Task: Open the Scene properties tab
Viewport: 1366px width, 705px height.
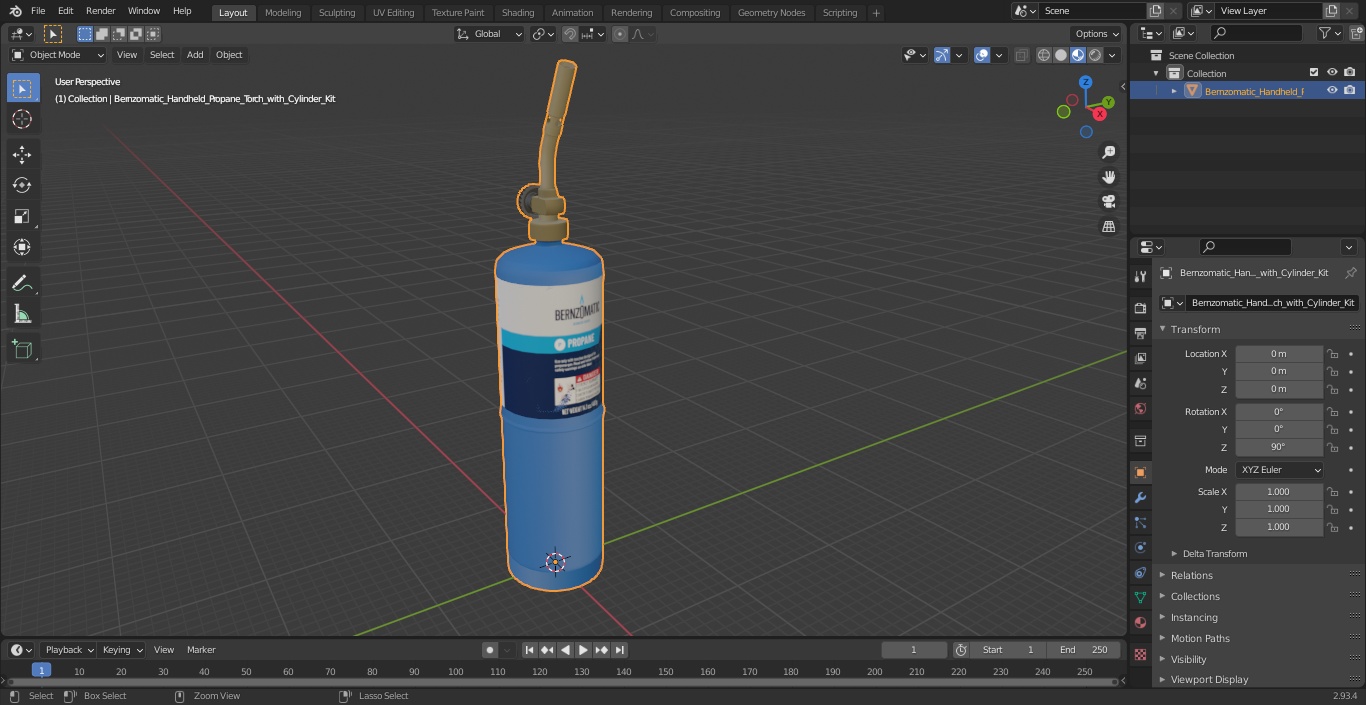Action: 1140,383
